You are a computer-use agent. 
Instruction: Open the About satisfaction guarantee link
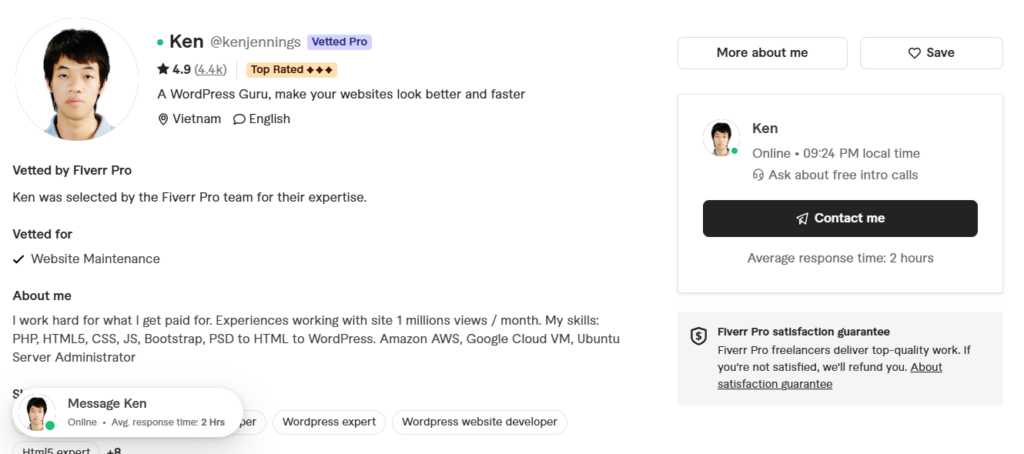[829, 376]
